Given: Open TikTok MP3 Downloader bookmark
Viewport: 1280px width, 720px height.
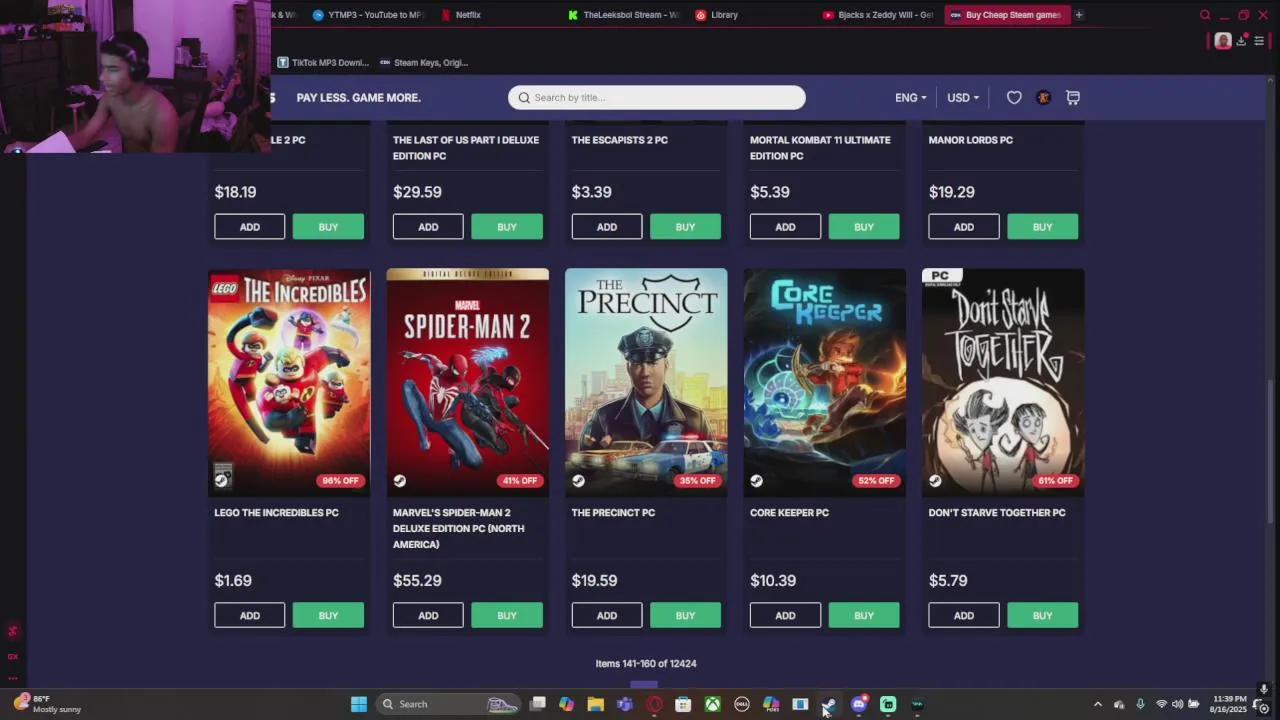Looking at the screenshot, I should 323,62.
